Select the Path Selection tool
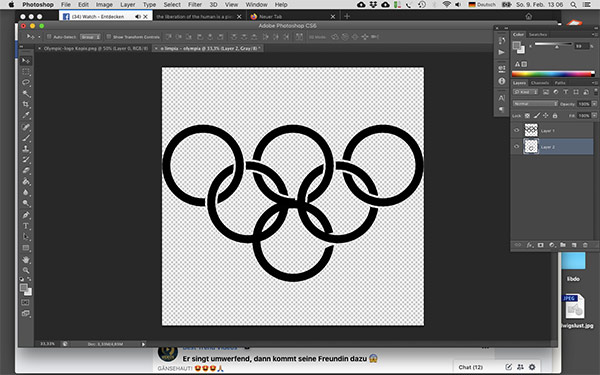Viewport: 600px width, 375px height. [26, 237]
